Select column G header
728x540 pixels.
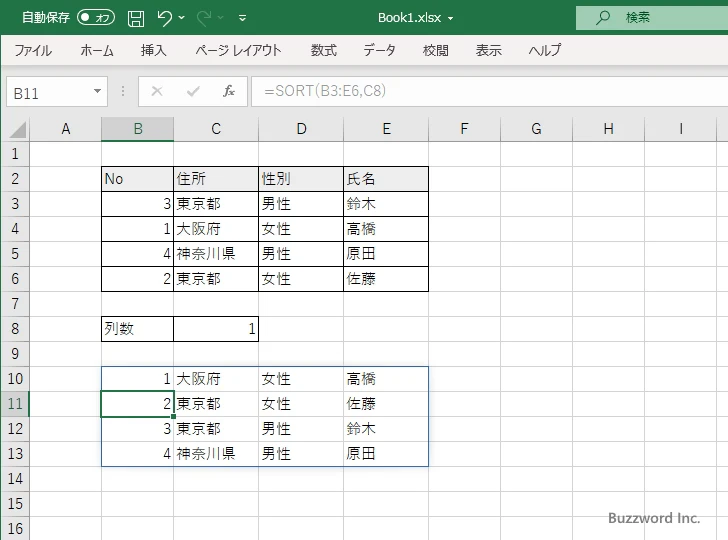(536, 129)
